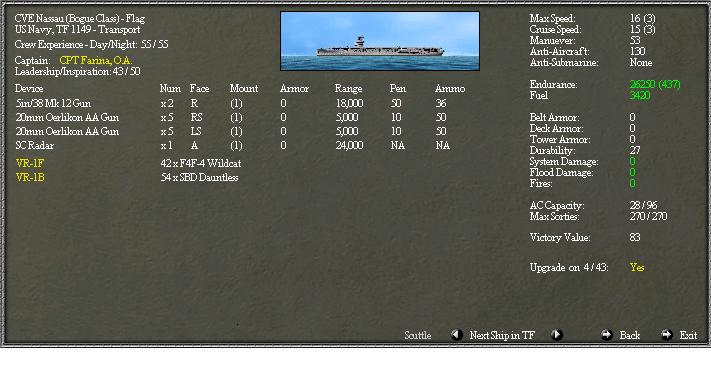Click the Ammo column header

point(450,88)
